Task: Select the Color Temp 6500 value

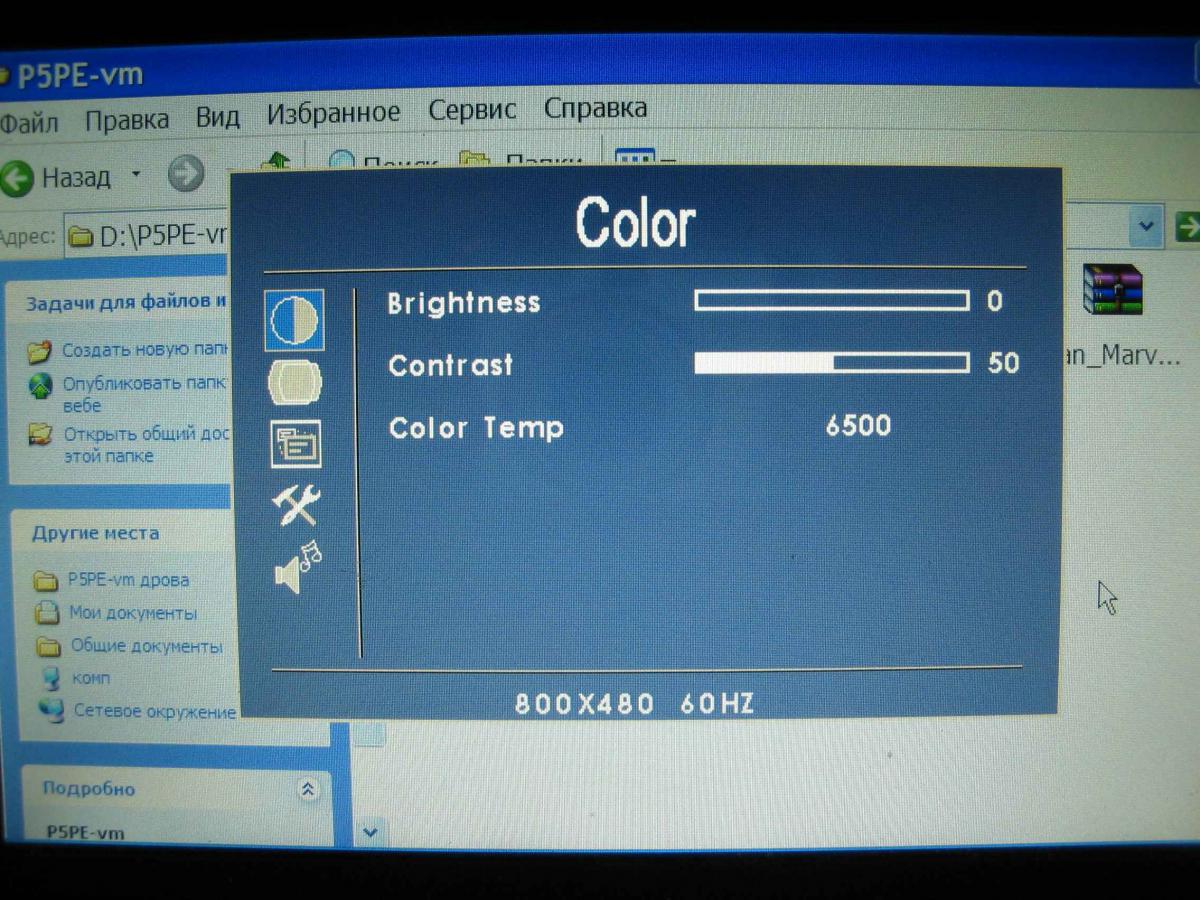Action: coord(858,426)
